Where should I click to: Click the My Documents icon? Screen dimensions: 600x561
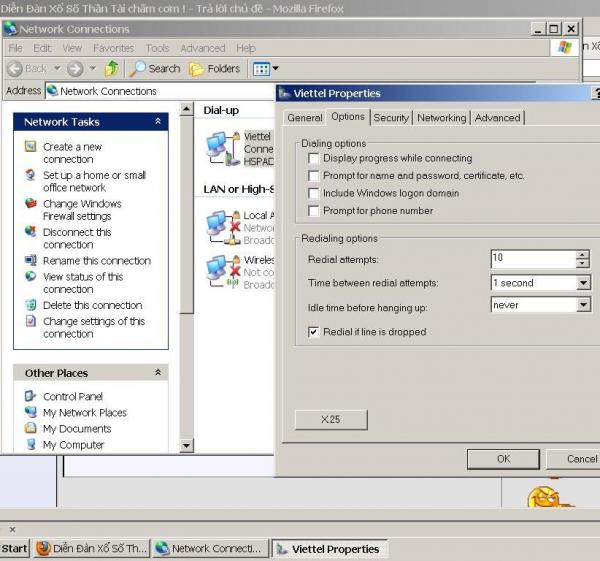tap(31, 428)
